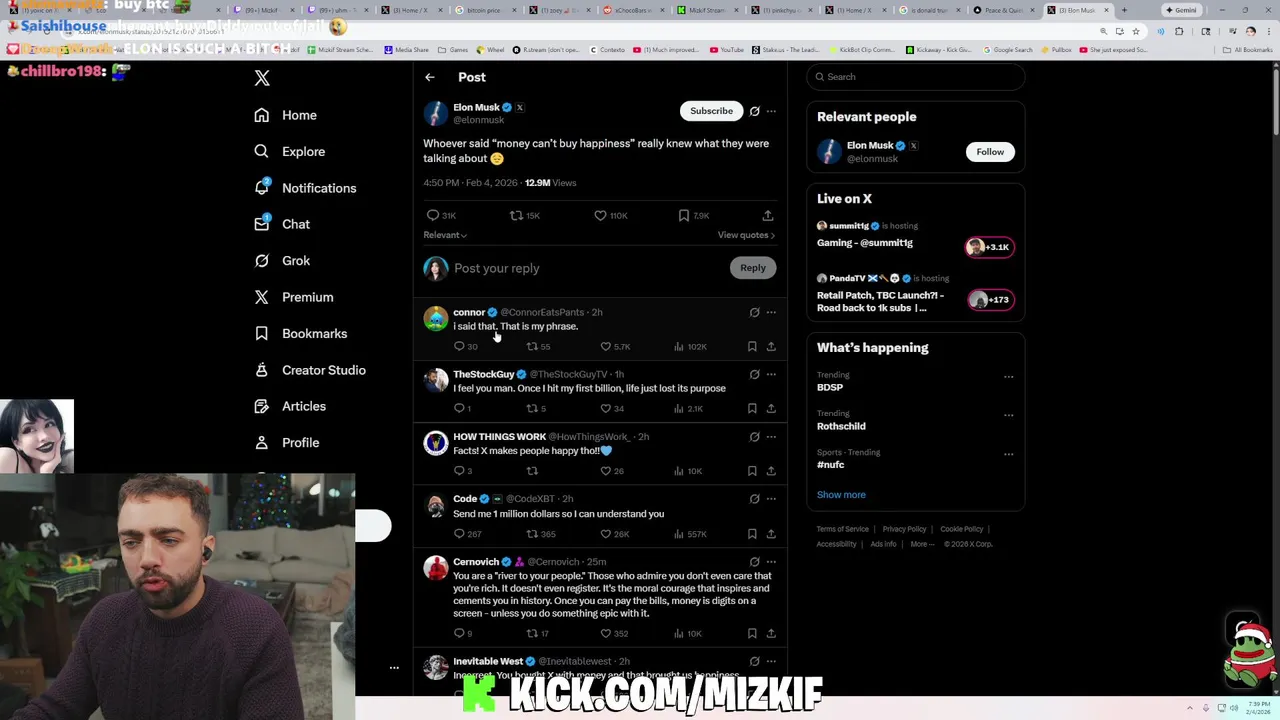Viewport: 1280px width, 720px height.
Task: Open Grok action on HOW THINGS WORK reply
Action: [x=755, y=436]
